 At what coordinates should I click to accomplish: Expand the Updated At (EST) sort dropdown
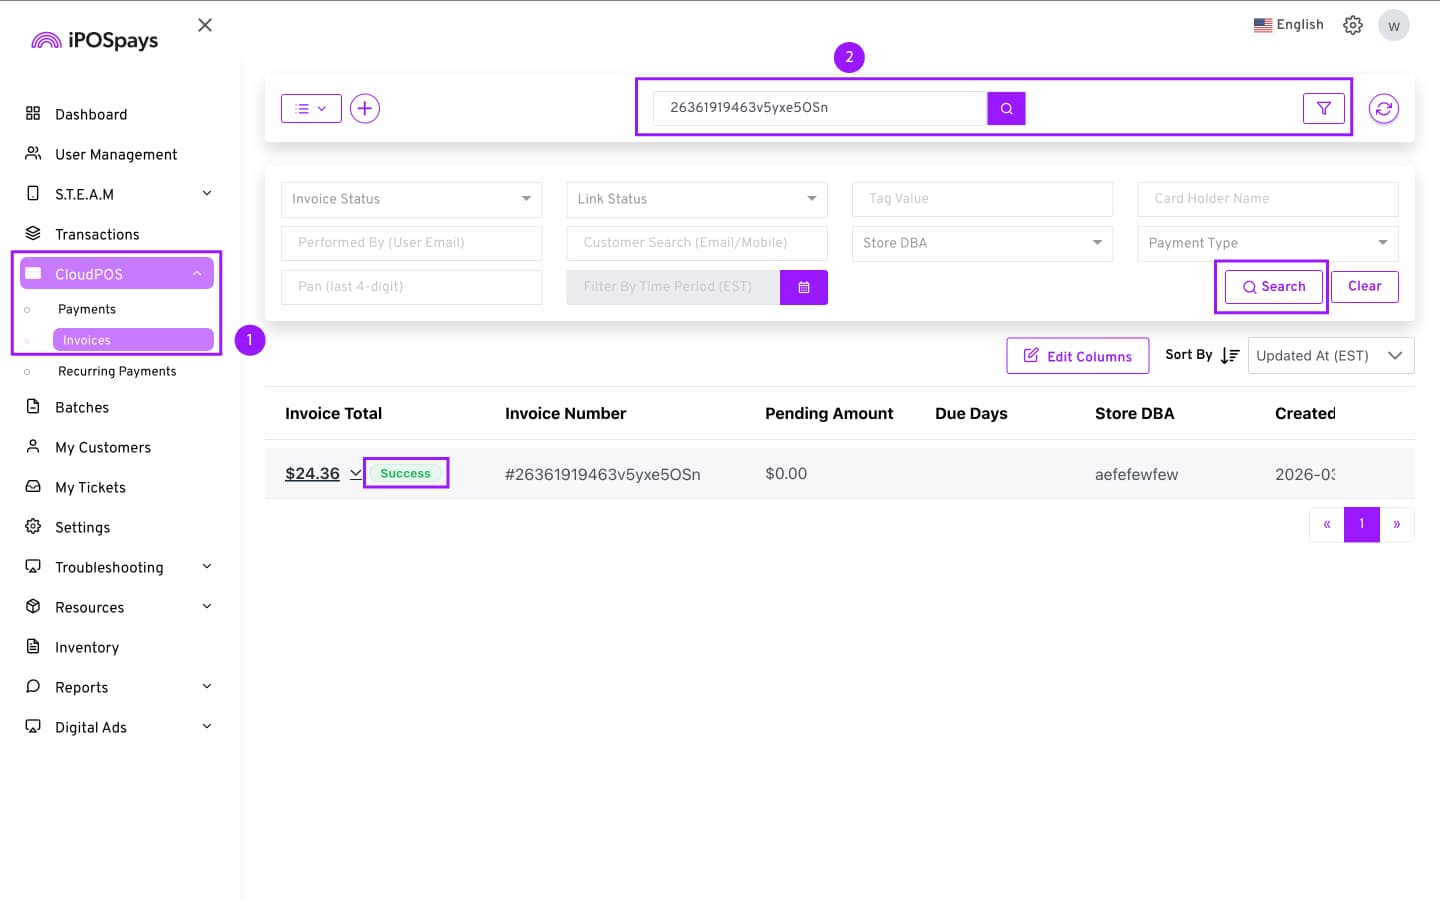click(x=1330, y=355)
